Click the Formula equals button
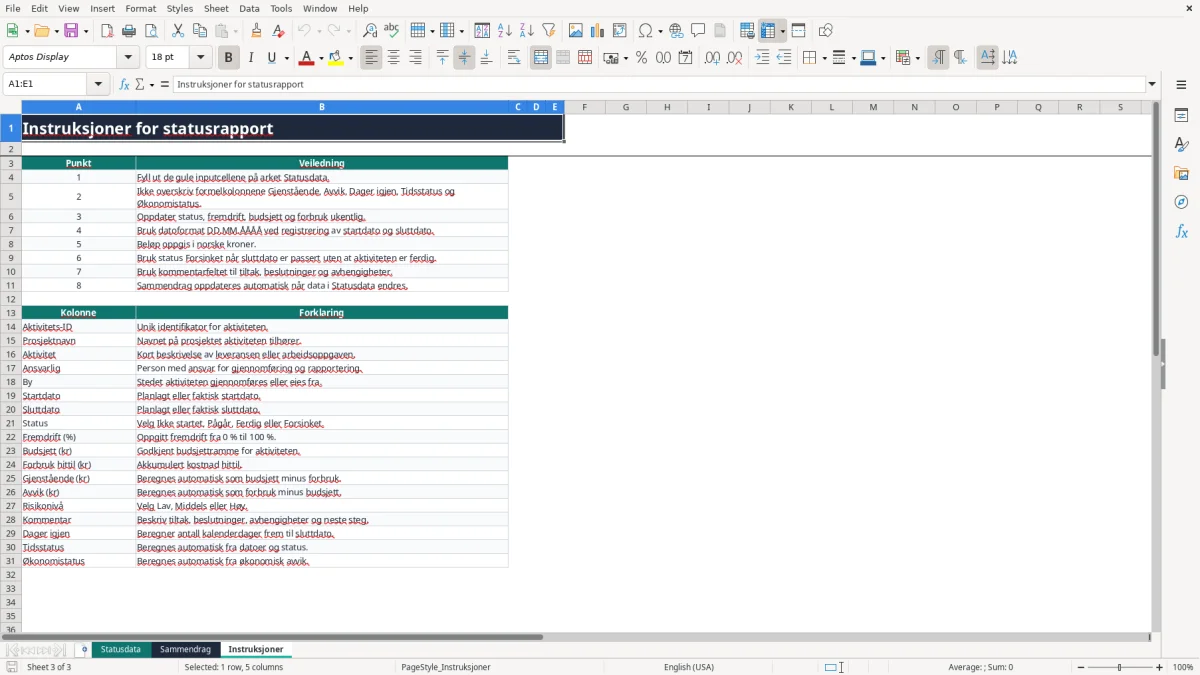 (164, 84)
